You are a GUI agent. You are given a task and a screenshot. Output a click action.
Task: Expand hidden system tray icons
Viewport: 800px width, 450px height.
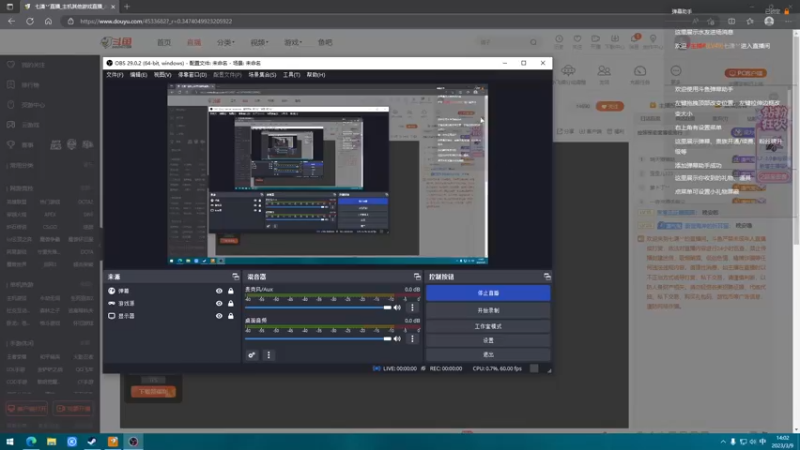pyautogui.click(x=723, y=442)
